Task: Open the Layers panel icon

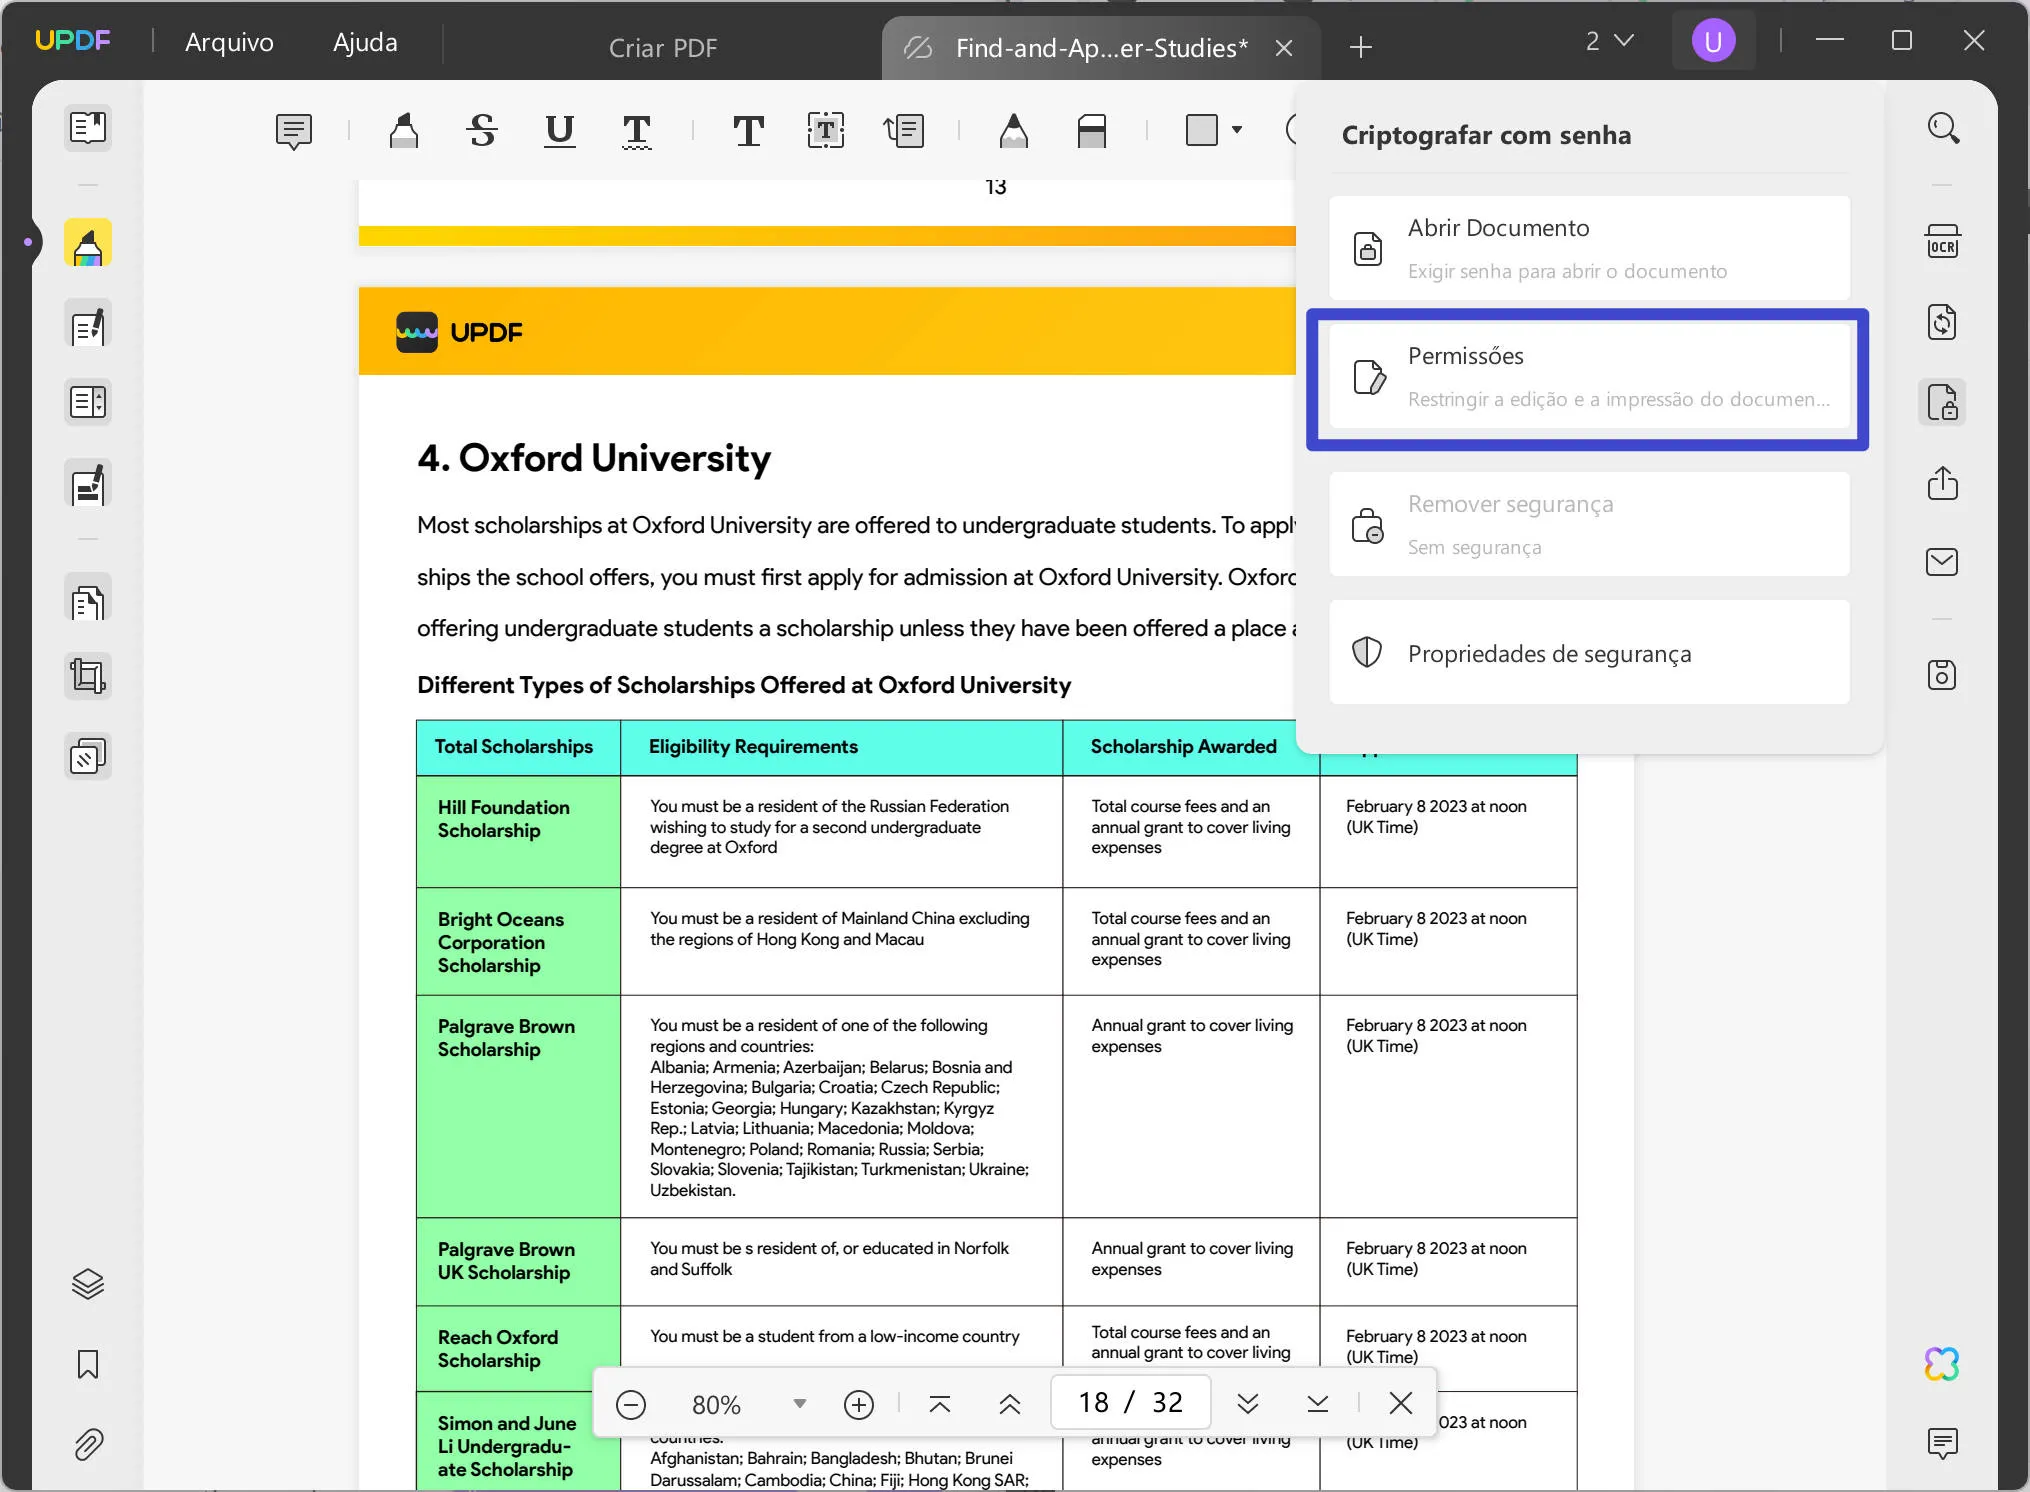Action: pos(88,1284)
